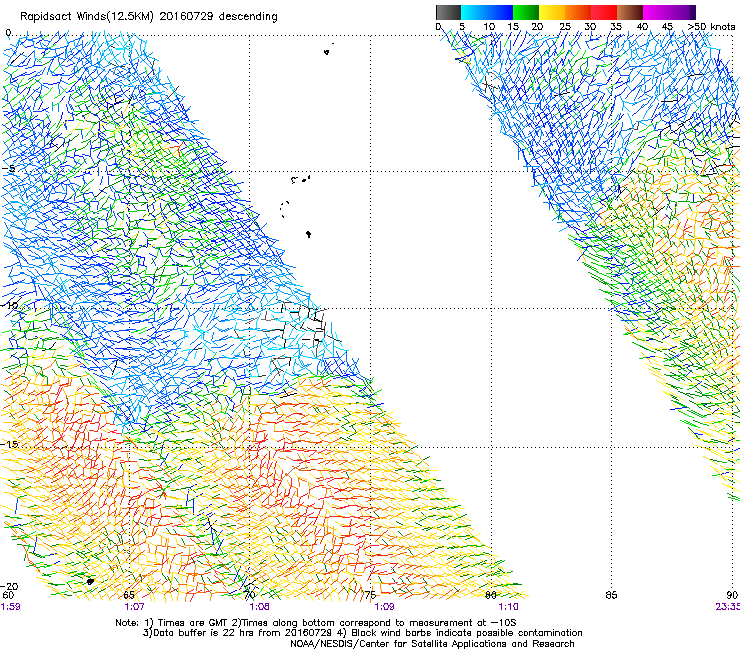Click the '-10' latitude axis label
The height and width of the screenshot is (650, 740).
9,305
